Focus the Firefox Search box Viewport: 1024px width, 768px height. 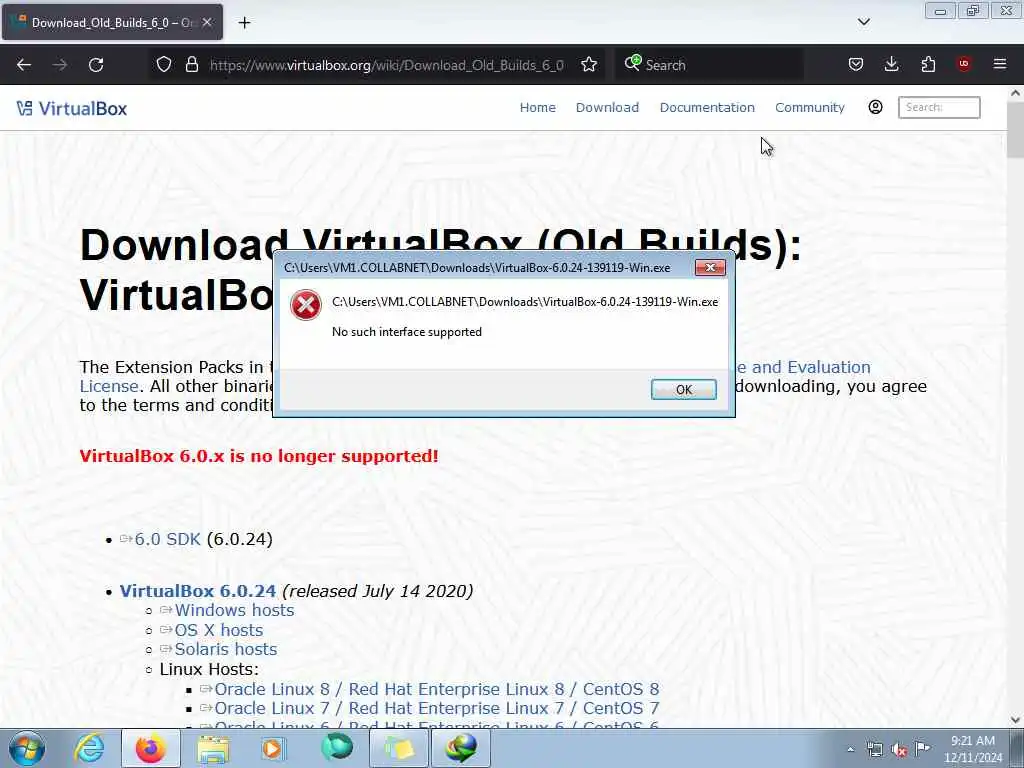click(709, 65)
